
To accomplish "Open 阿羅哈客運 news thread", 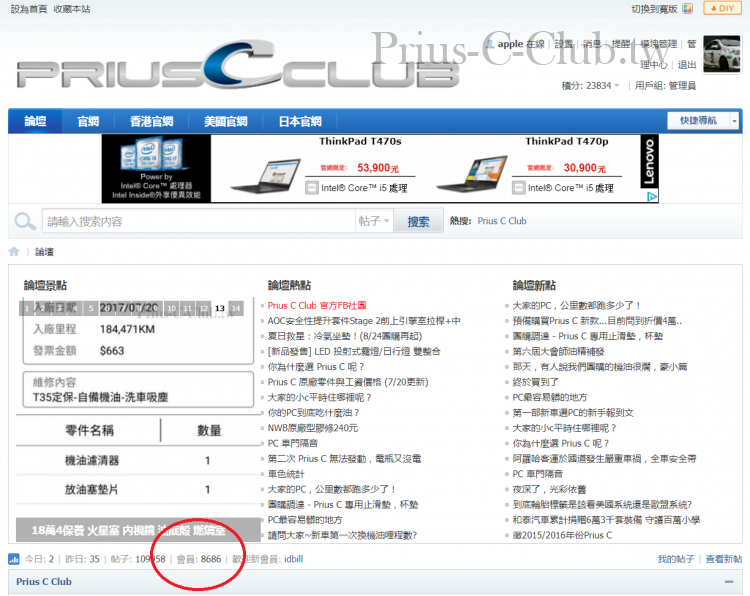I will [604, 458].
